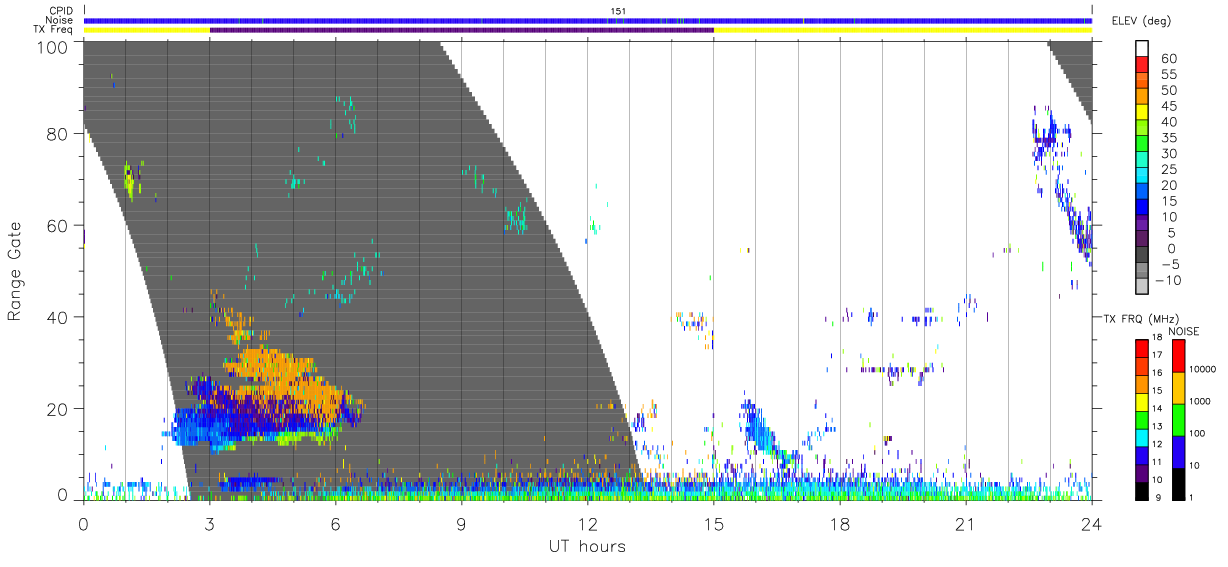Click the red 17–18 TX FRQ colorbar segment
Viewport: 1228px width, 567px height.
coord(1142,349)
